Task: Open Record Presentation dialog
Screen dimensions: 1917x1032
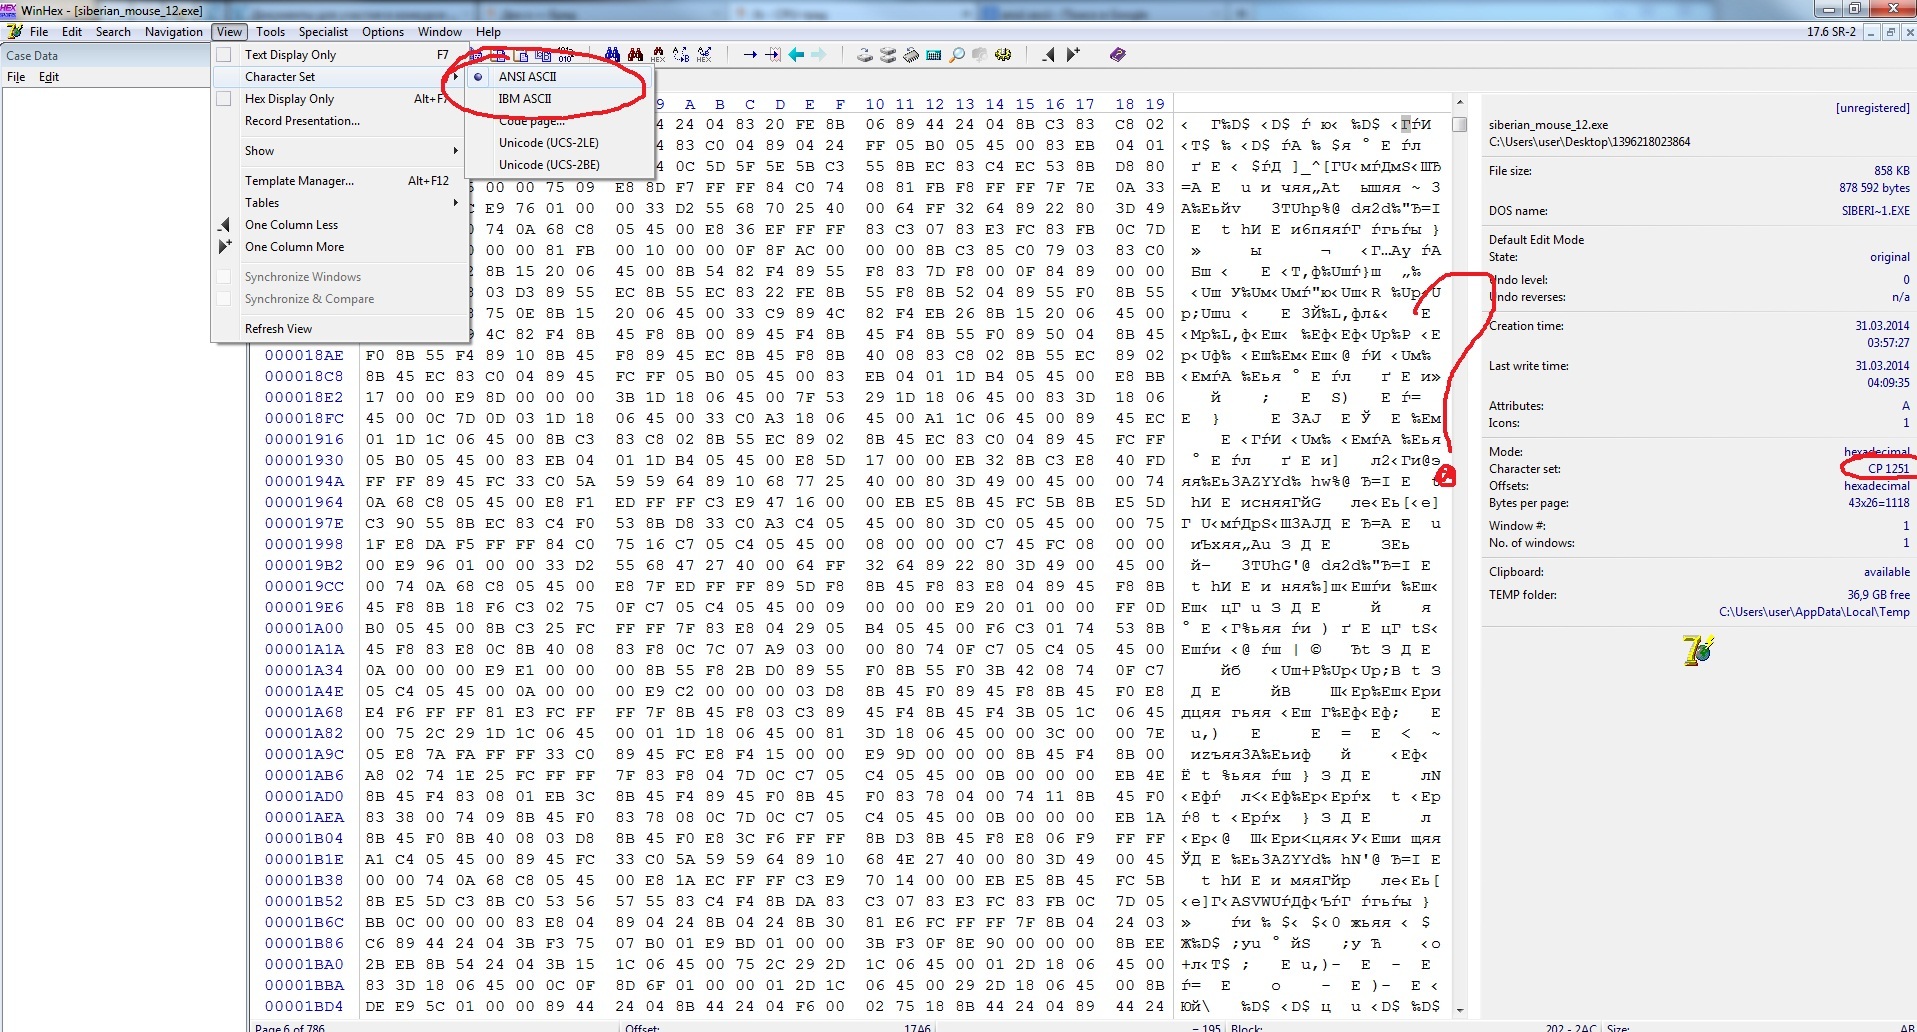Action: (340, 121)
